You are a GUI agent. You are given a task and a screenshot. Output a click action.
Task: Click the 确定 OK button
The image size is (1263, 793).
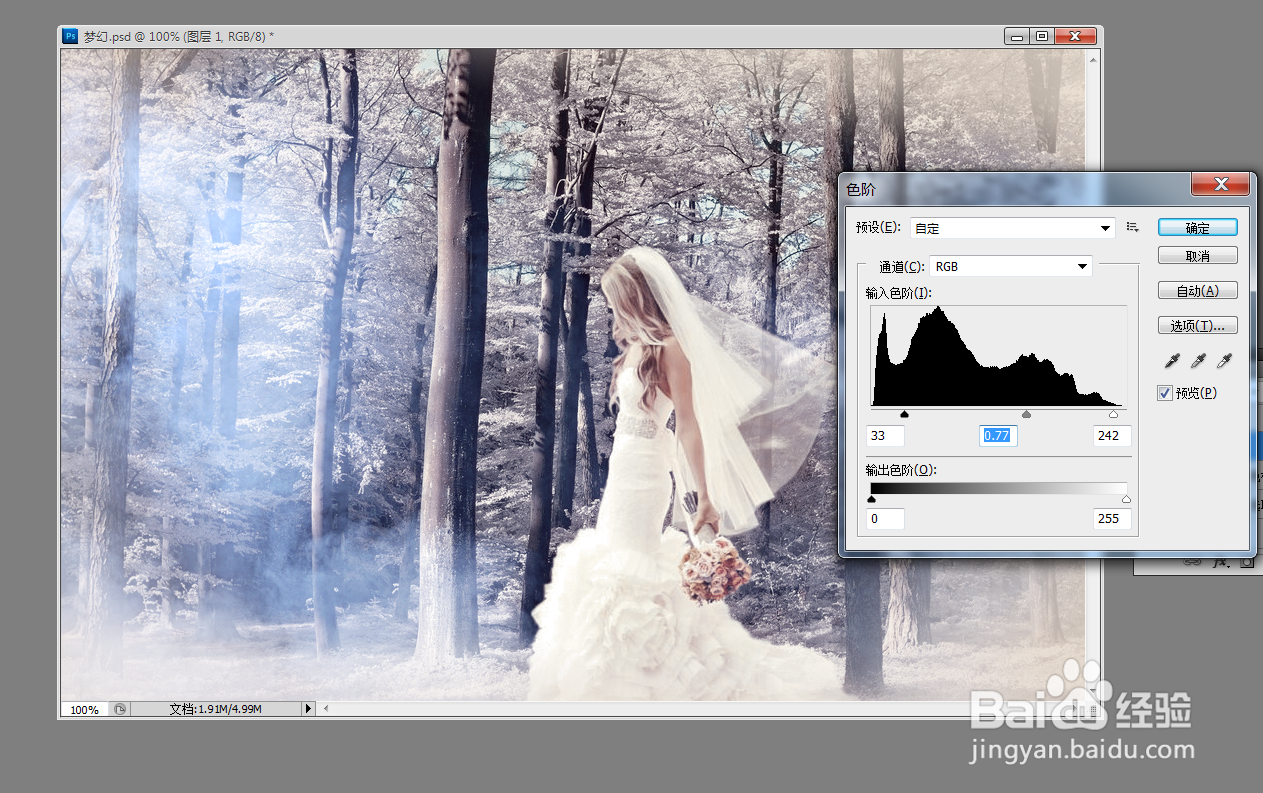[x=1198, y=228]
